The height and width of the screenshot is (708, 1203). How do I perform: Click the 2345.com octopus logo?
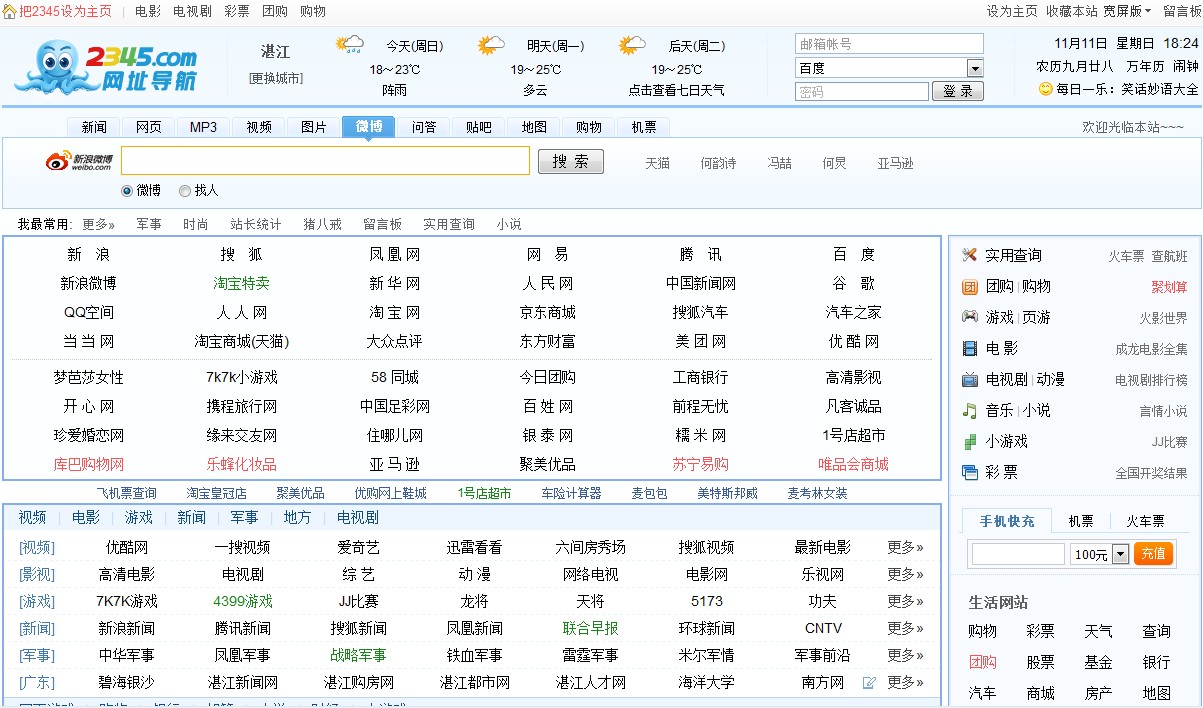point(105,67)
